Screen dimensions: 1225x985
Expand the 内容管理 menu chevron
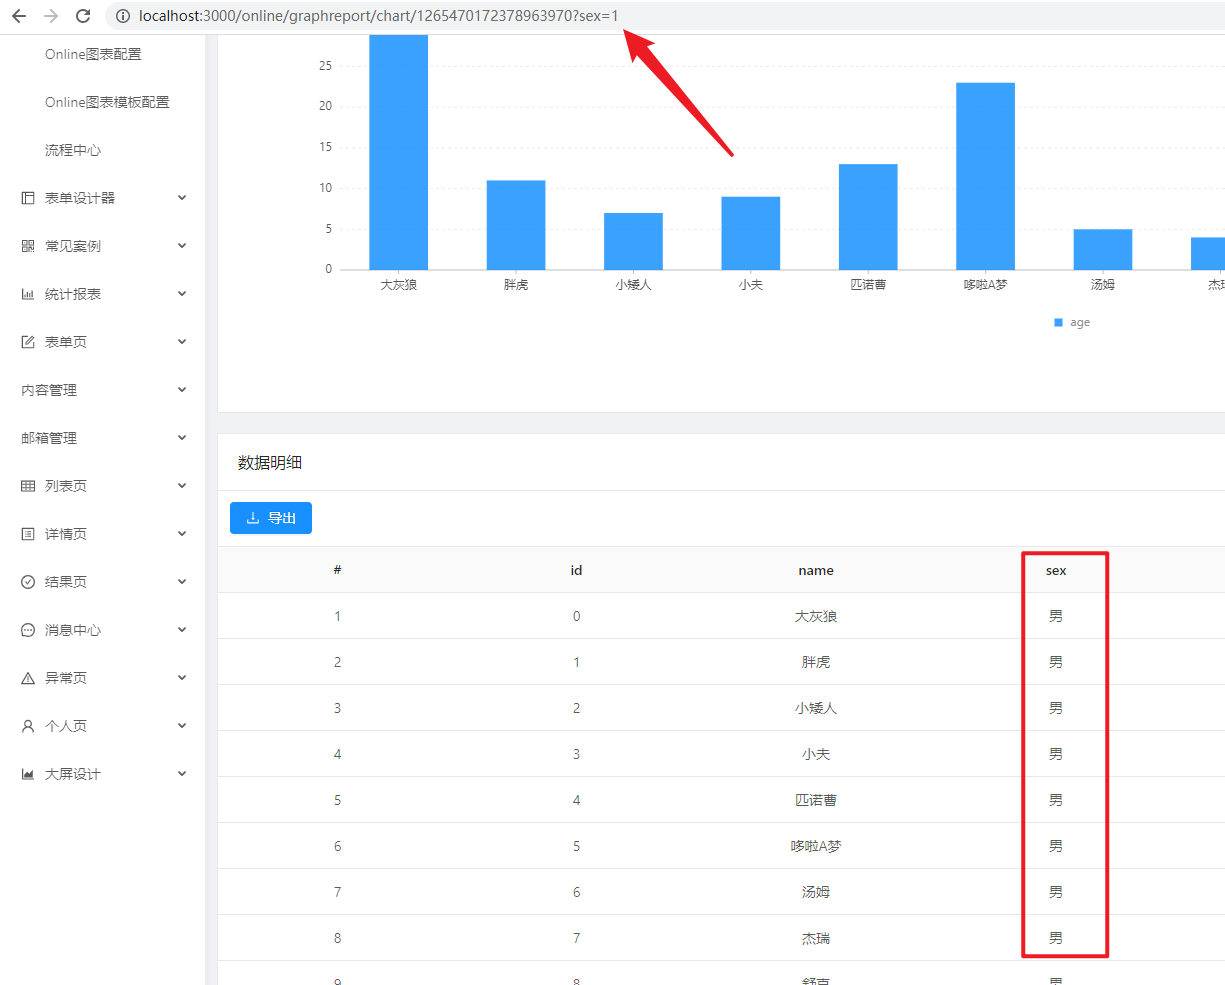(182, 390)
